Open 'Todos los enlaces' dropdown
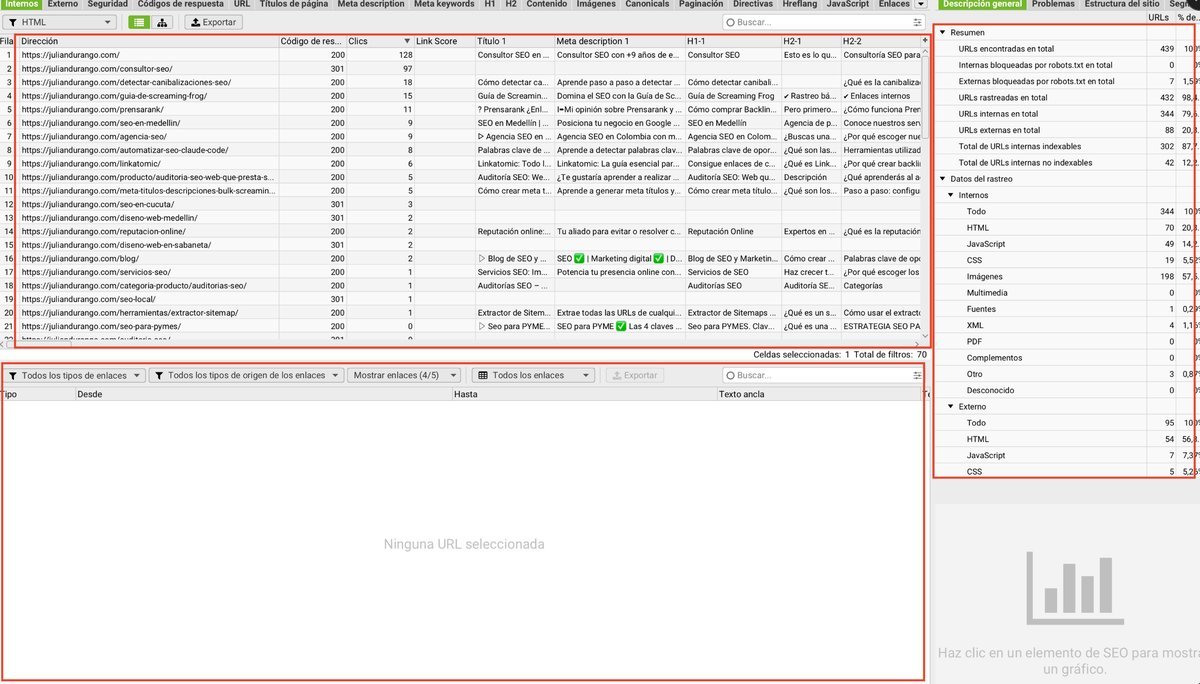1200x684 pixels. (533, 376)
